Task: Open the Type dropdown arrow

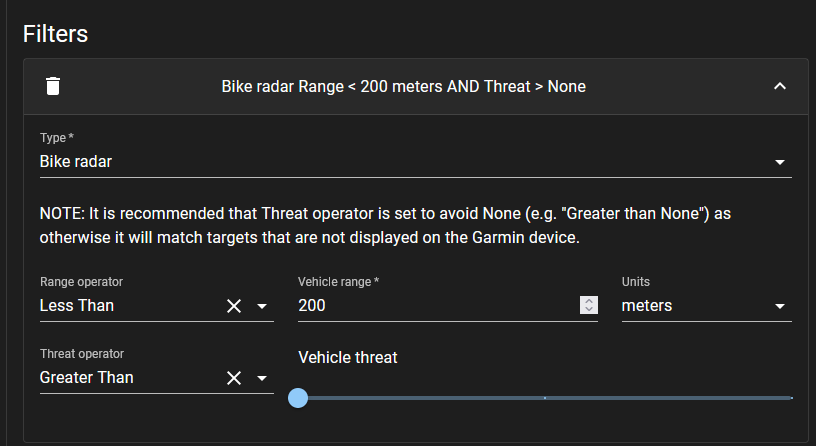Action: [x=780, y=162]
